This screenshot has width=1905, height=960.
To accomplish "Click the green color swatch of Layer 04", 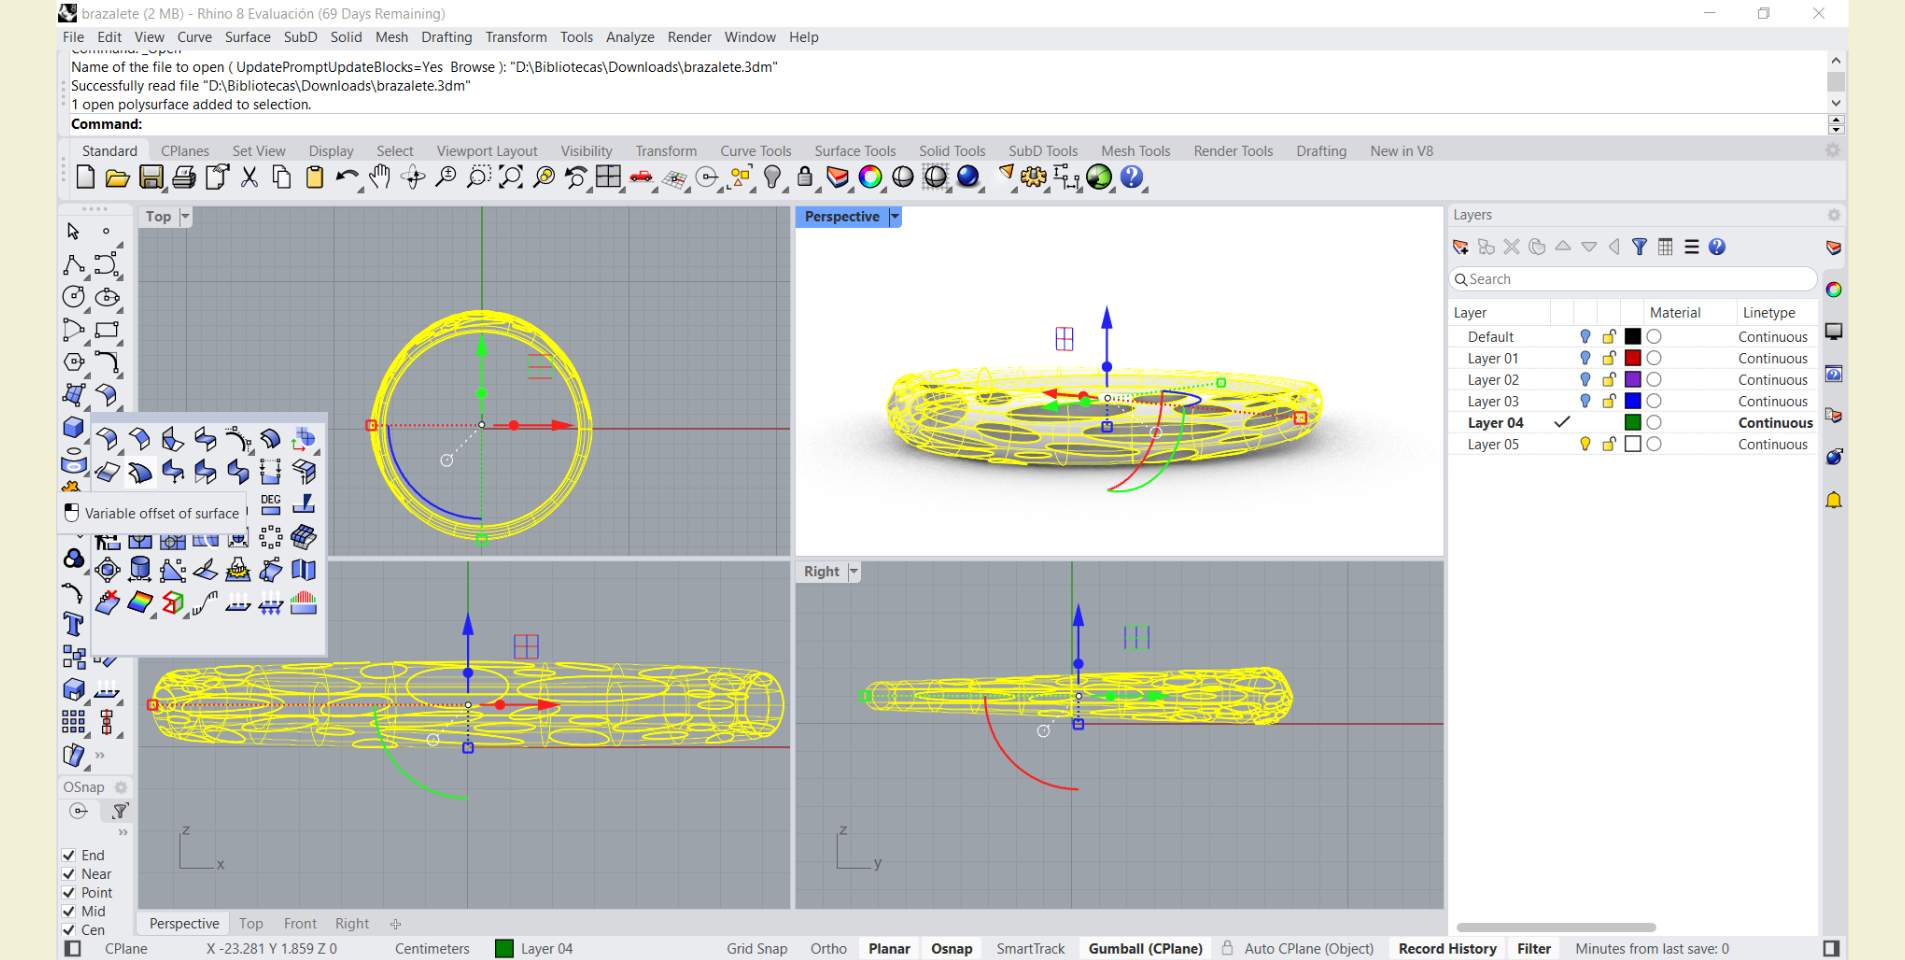I will click(x=1633, y=423).
